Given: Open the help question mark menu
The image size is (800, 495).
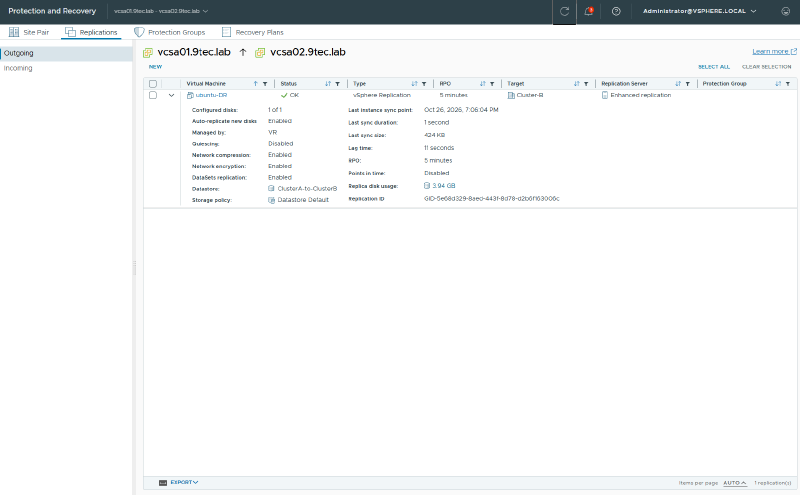Looking at the screenshot, I should [616, 11].
